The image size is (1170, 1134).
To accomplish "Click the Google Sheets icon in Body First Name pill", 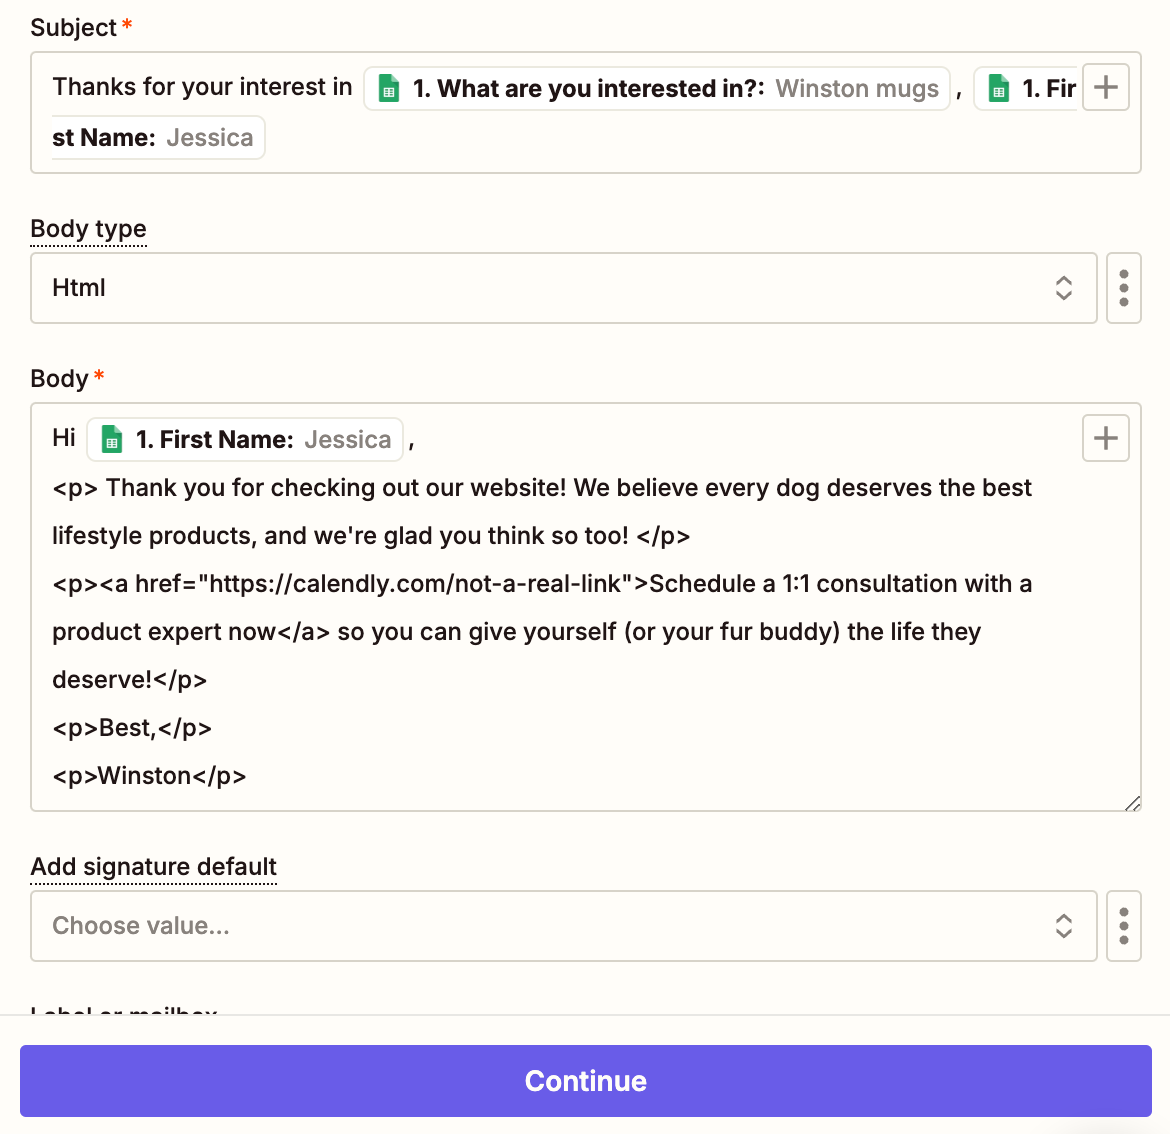I will (x=112, y=440).
